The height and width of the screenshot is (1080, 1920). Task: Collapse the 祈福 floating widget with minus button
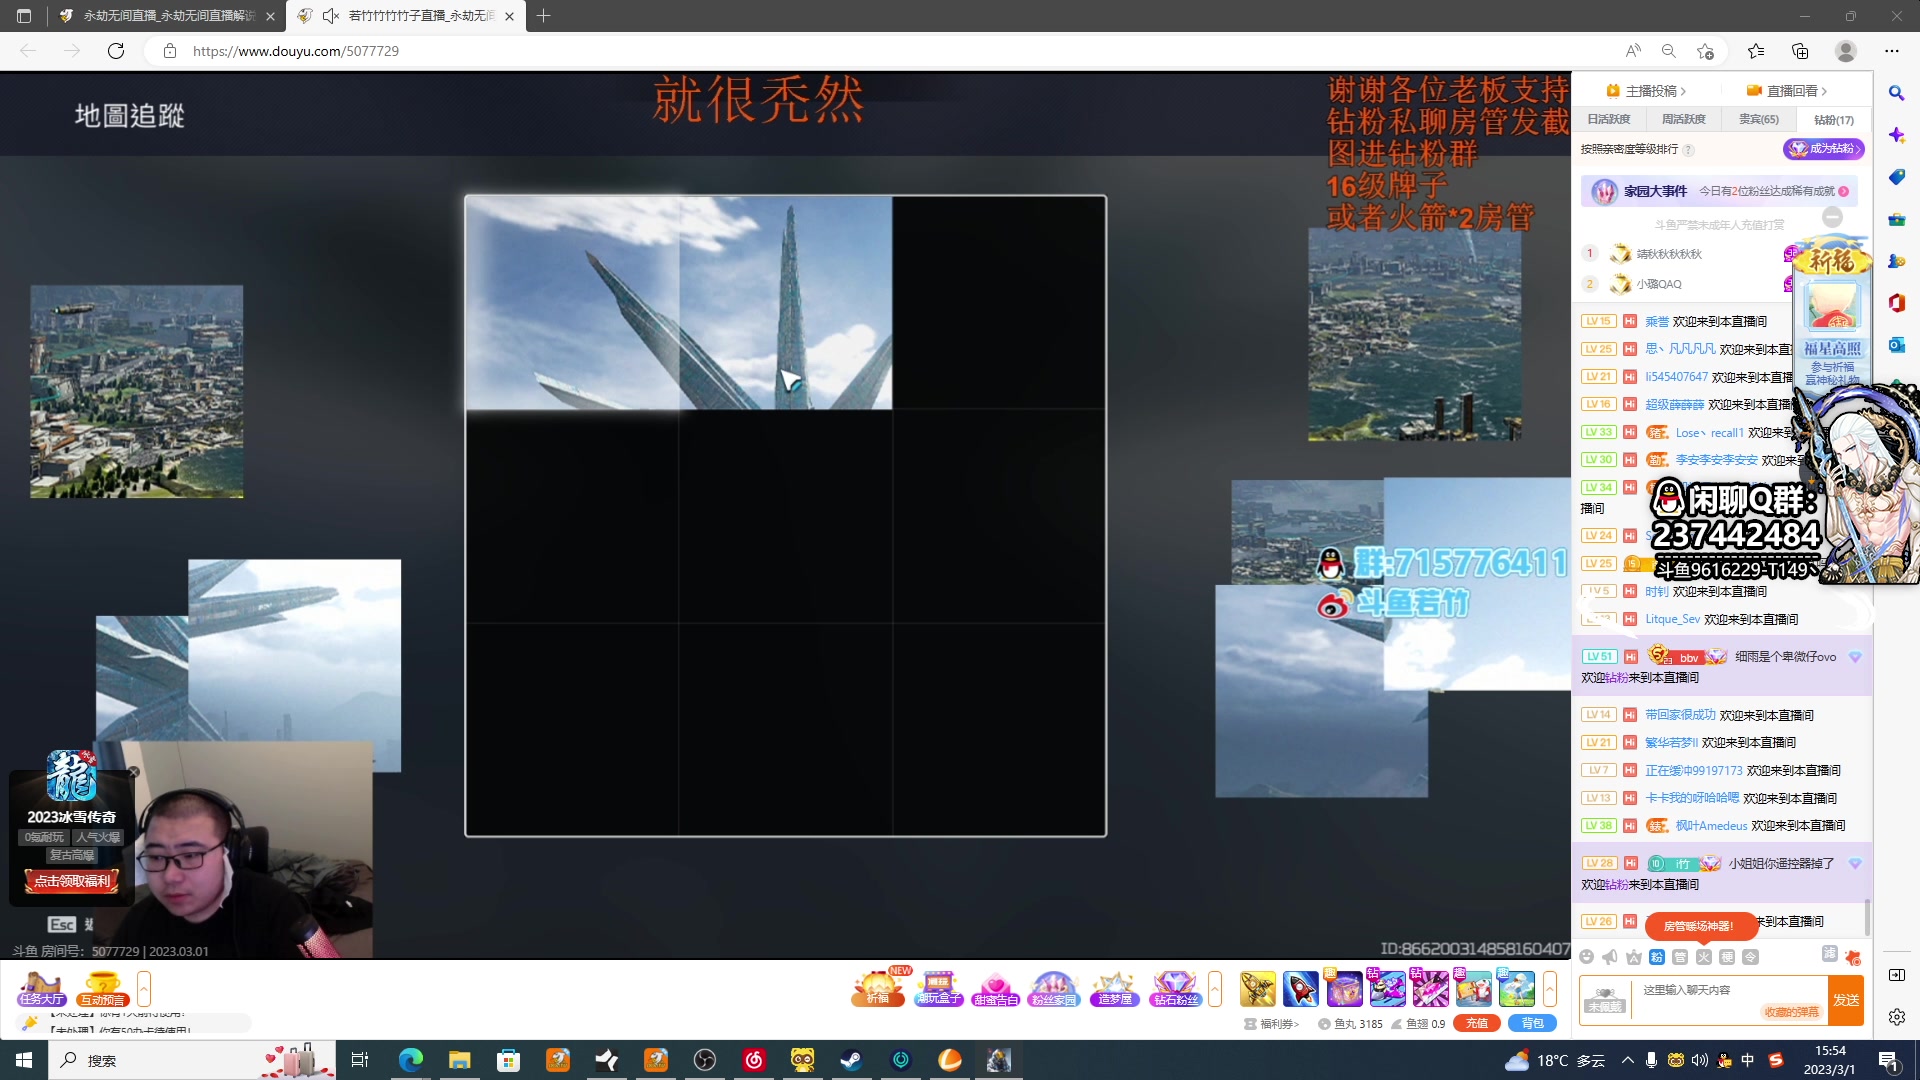[x=1832, y=217]
